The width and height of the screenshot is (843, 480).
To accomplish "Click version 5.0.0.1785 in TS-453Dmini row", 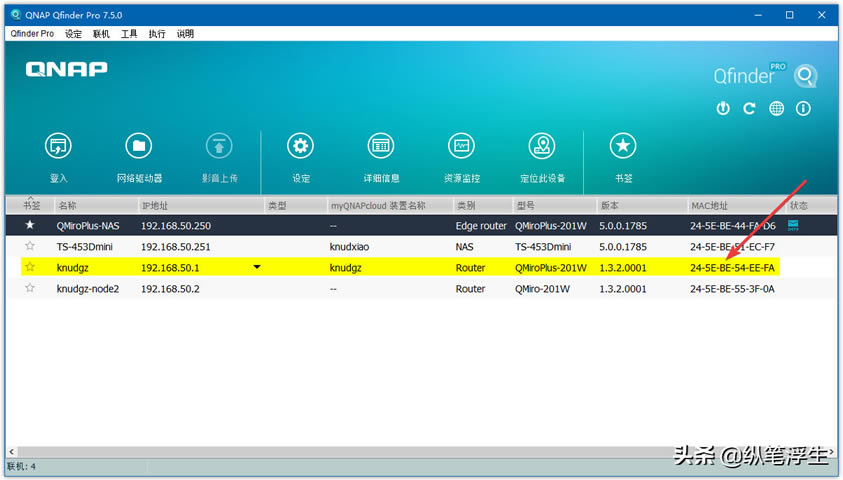I will tap(623, 247).
